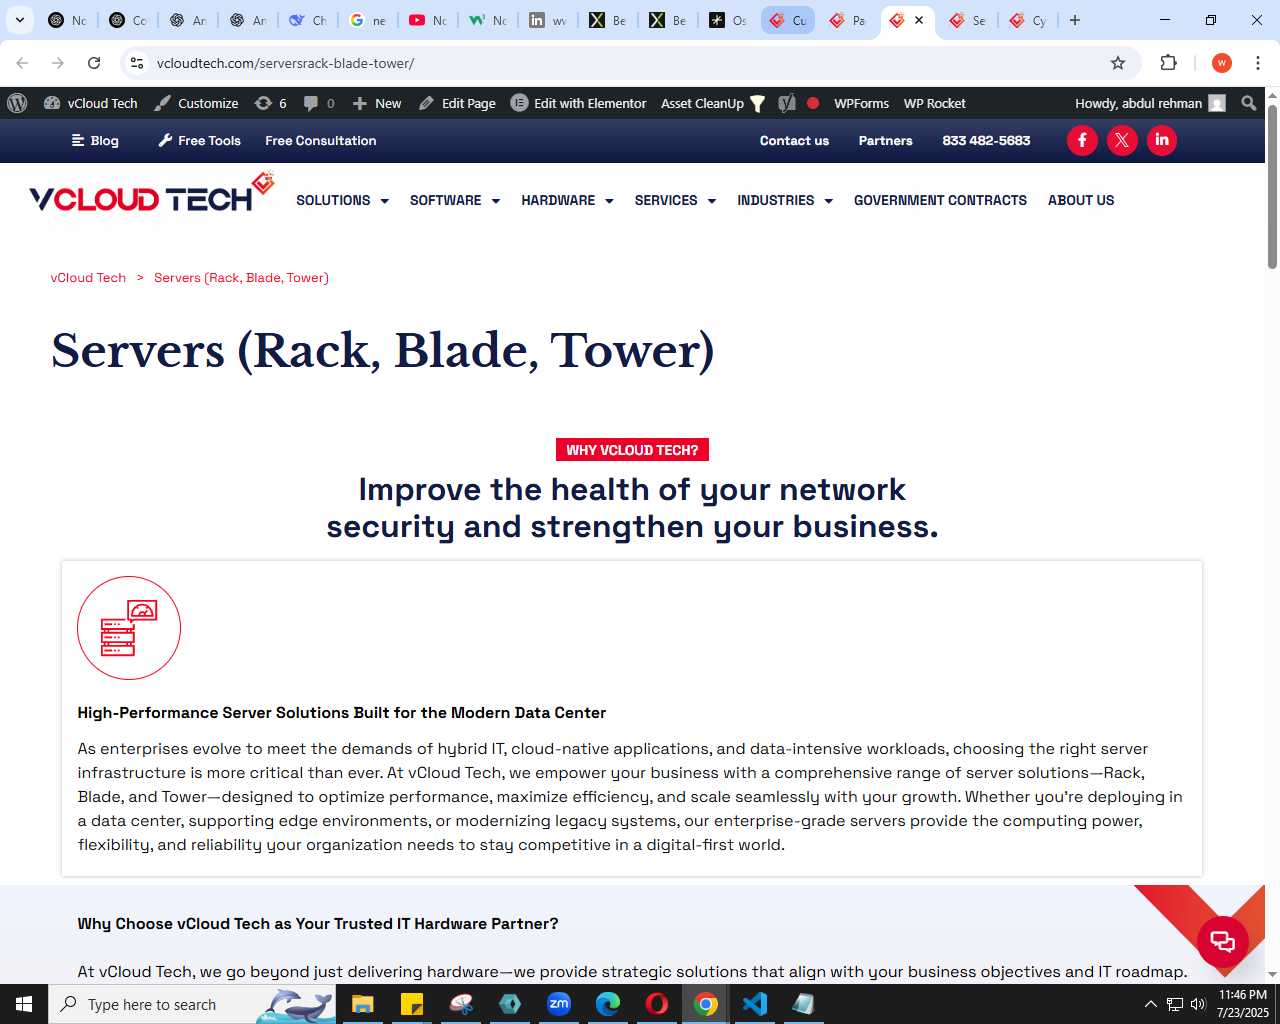Launch Sticky Notes from taskbar

pos(412,1004)
